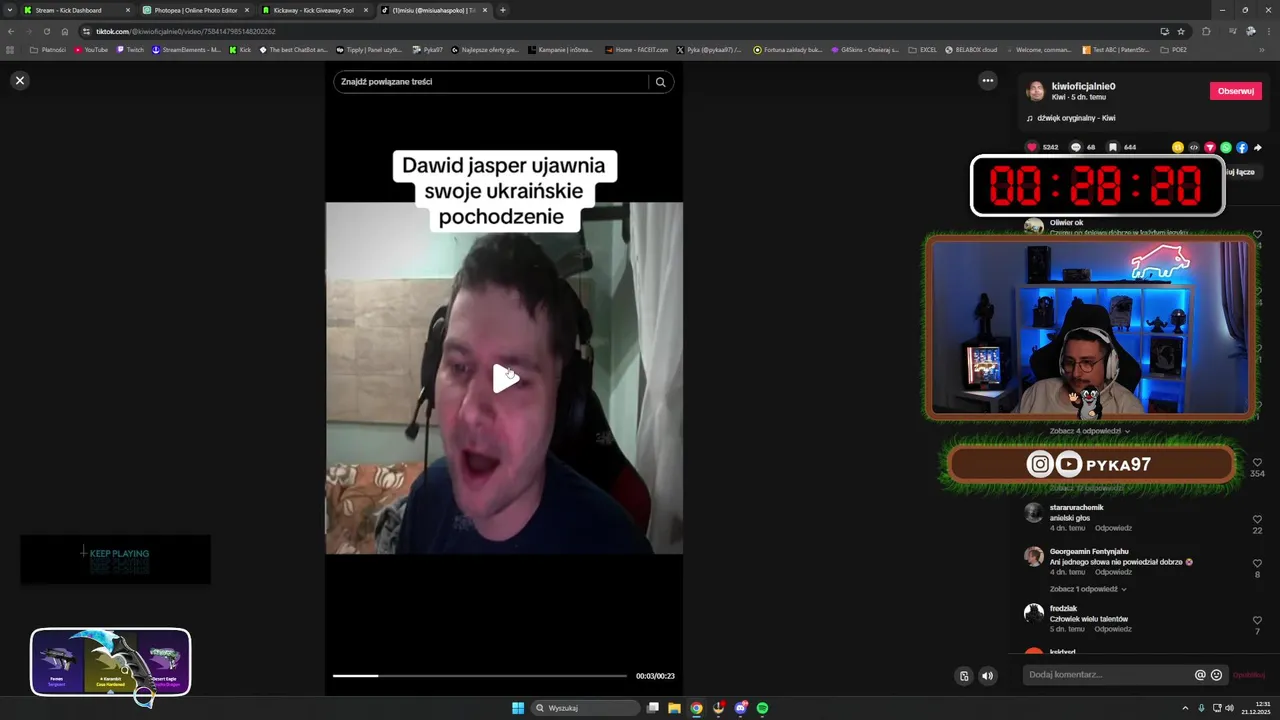Switch to the Stream - Kick Dashboard tab

76,10
